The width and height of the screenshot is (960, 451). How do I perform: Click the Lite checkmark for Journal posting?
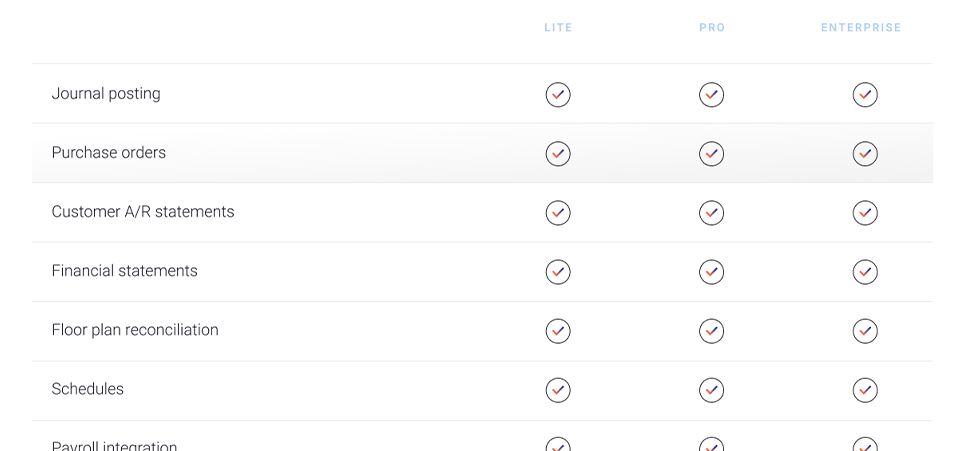click(558, 95)
